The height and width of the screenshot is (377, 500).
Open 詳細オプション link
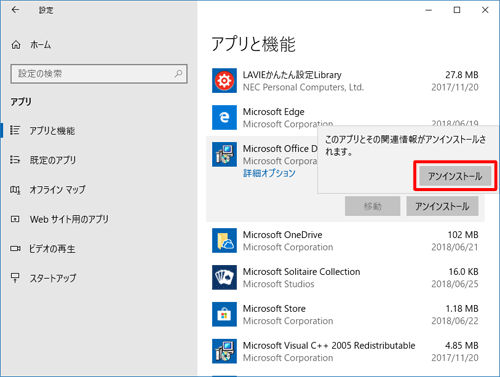pos(269,173)
